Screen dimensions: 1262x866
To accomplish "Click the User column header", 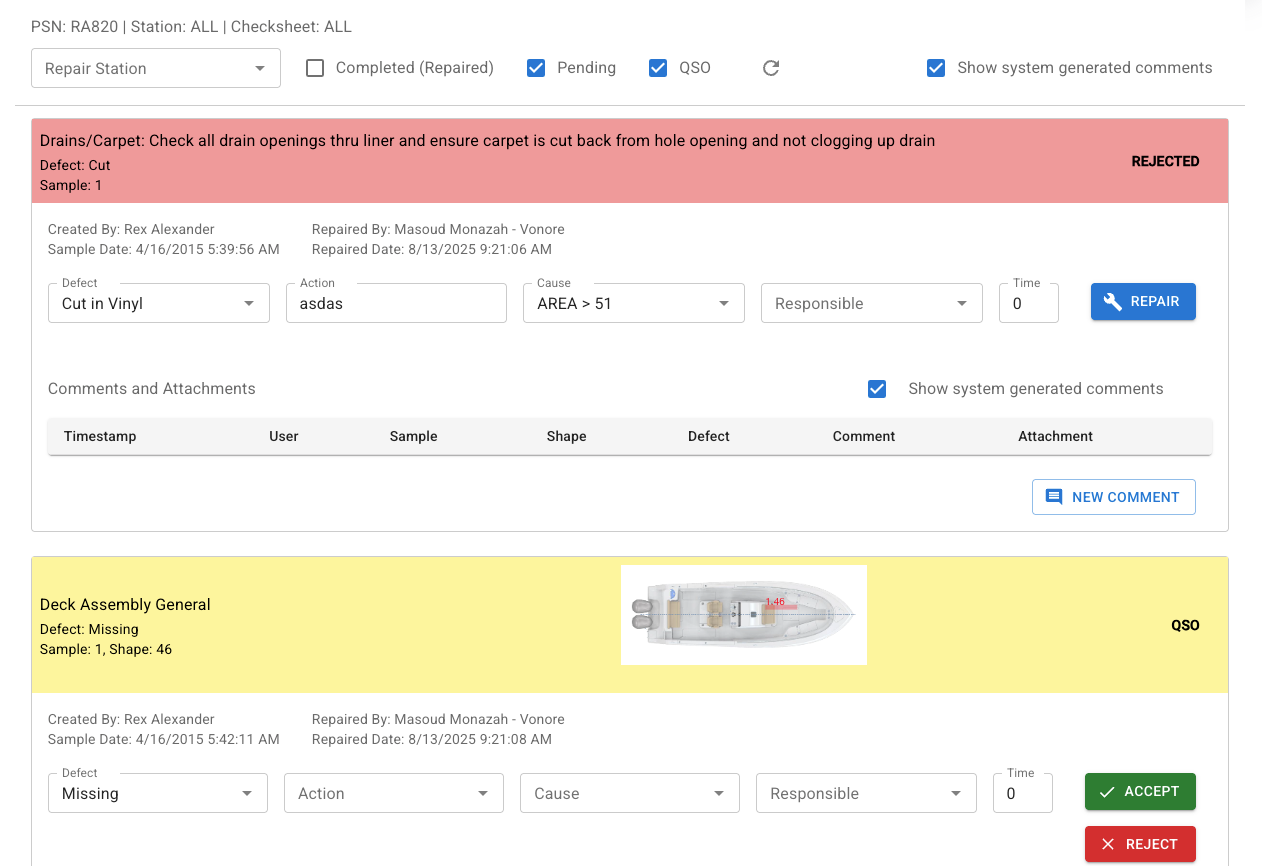I will [284, 436].
